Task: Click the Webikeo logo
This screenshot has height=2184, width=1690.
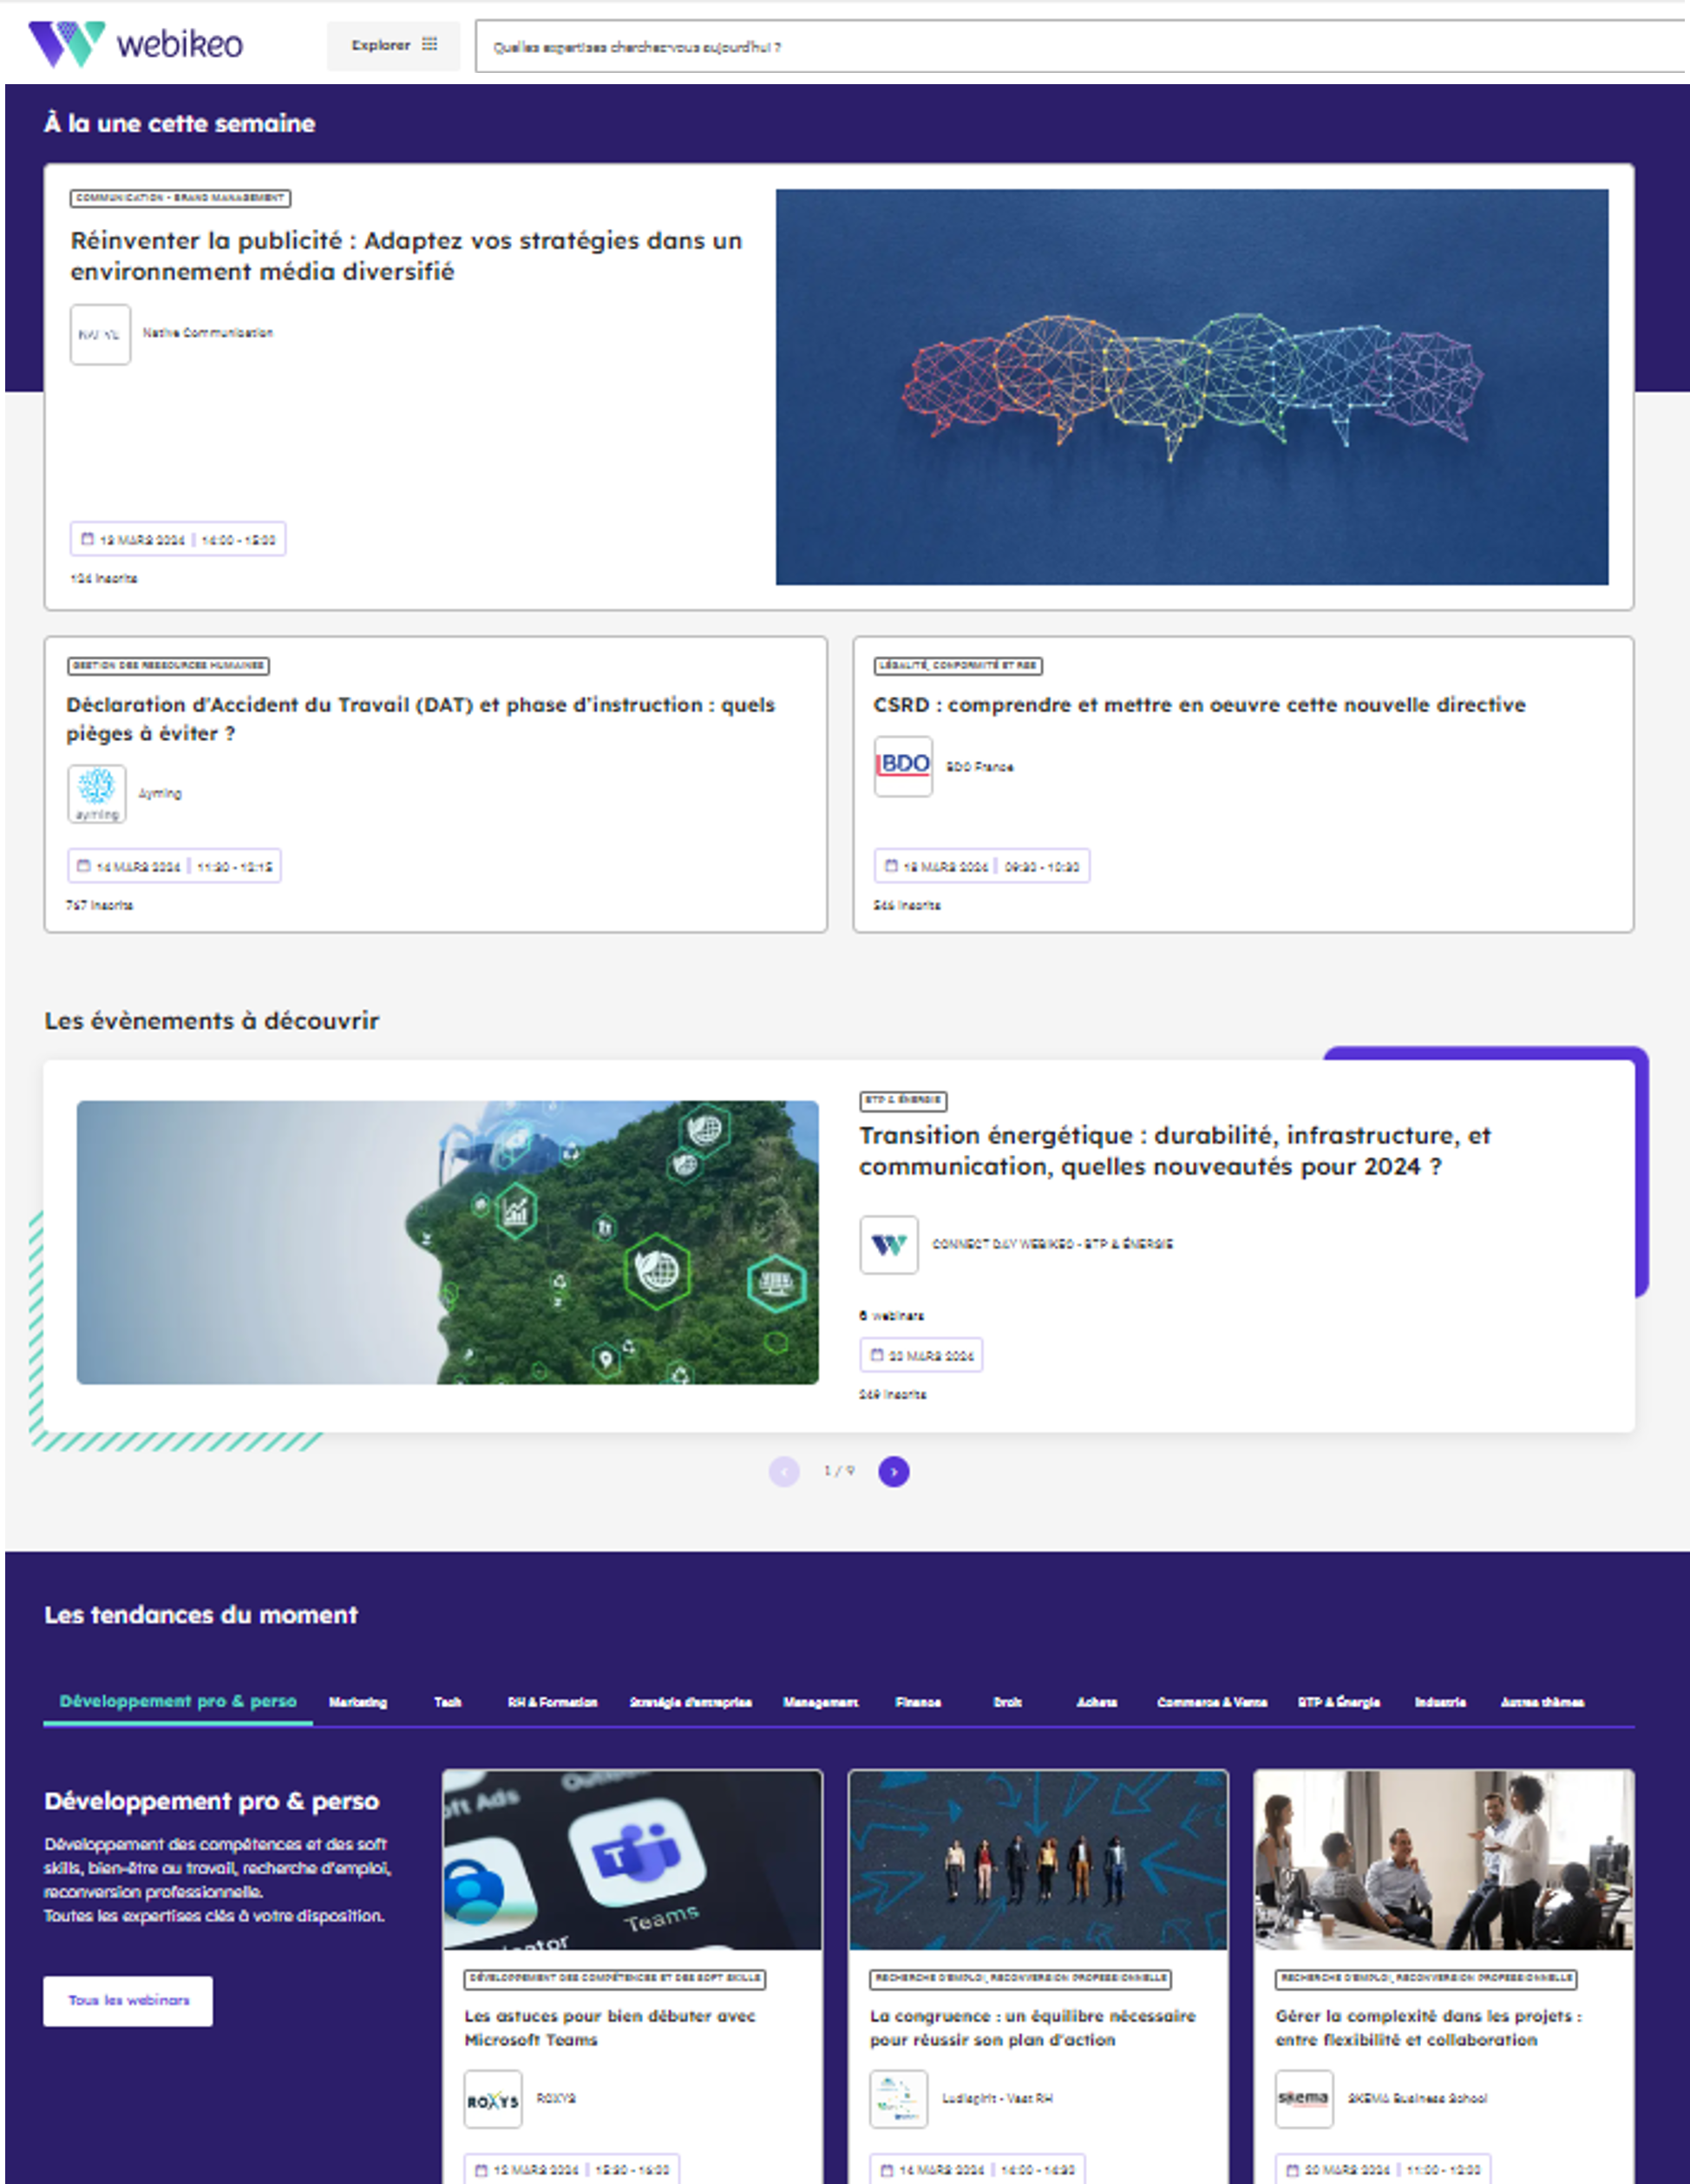Action: click(x=136, y=44)
